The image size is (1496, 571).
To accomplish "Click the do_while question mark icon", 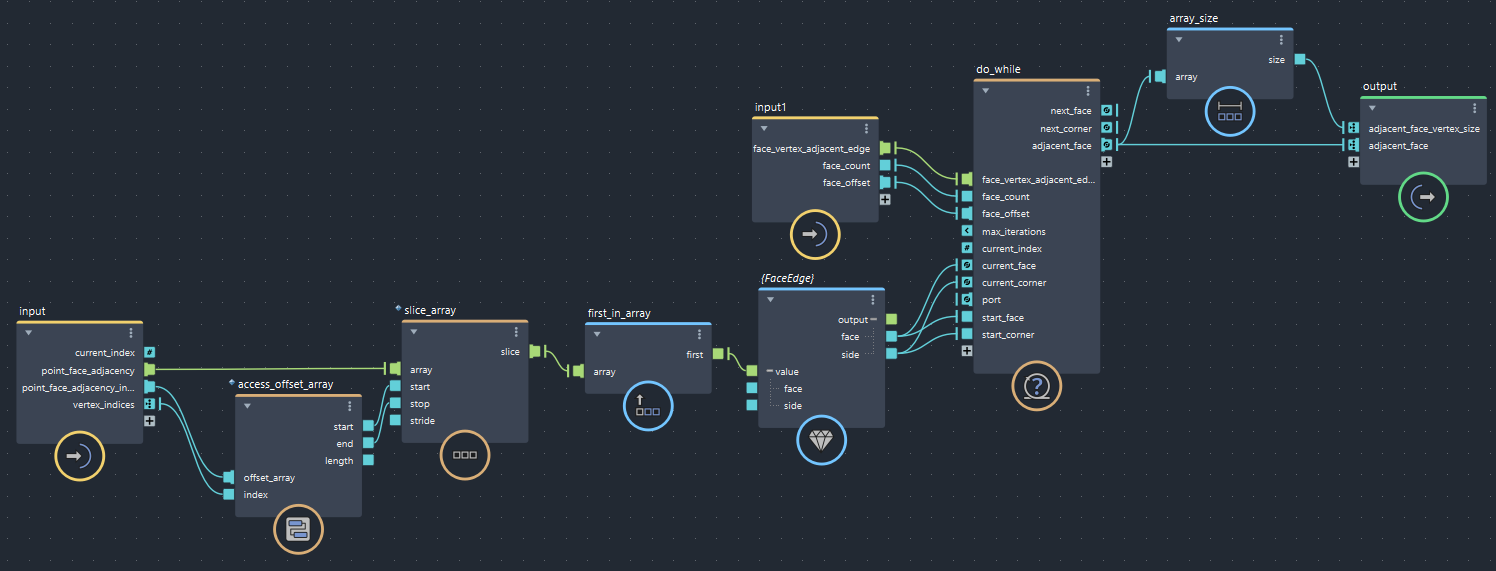I will [1037, 385].
